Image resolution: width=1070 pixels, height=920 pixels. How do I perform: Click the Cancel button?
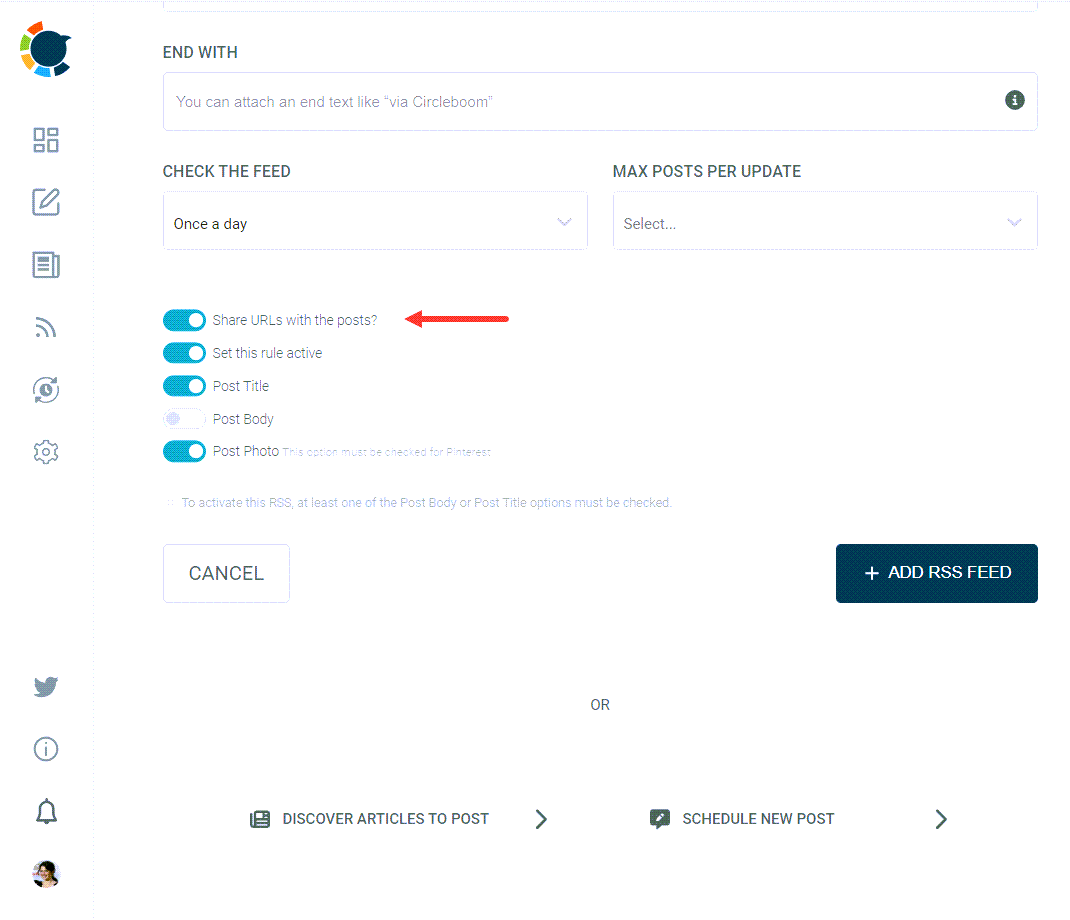coord(226,573)
